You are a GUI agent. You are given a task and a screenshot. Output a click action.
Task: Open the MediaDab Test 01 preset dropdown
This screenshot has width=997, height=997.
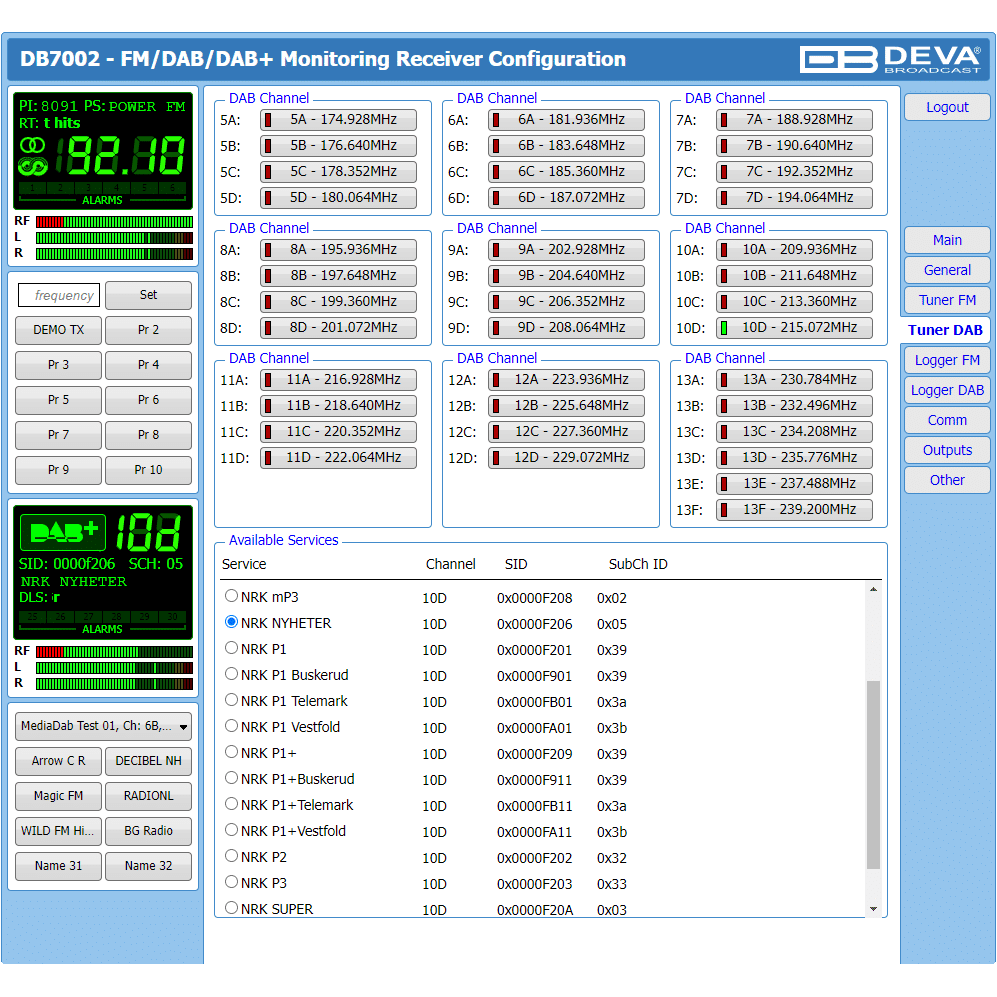tap(103, 726)
